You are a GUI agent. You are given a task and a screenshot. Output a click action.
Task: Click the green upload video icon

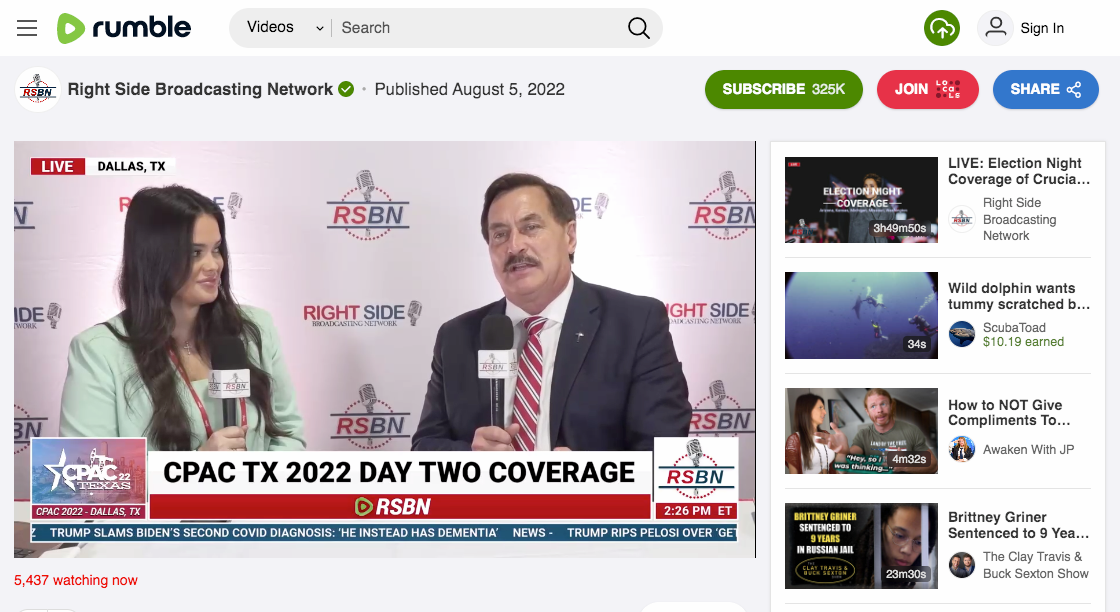point(941,28)
